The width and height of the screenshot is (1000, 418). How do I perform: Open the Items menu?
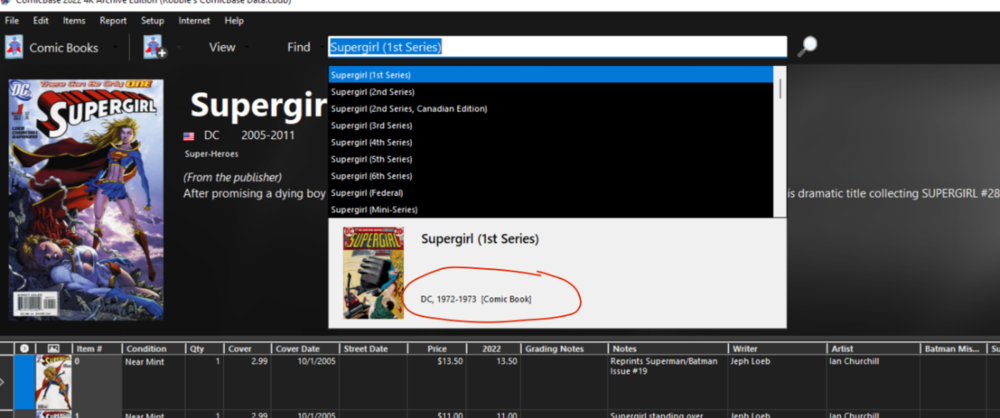[74, 20]
